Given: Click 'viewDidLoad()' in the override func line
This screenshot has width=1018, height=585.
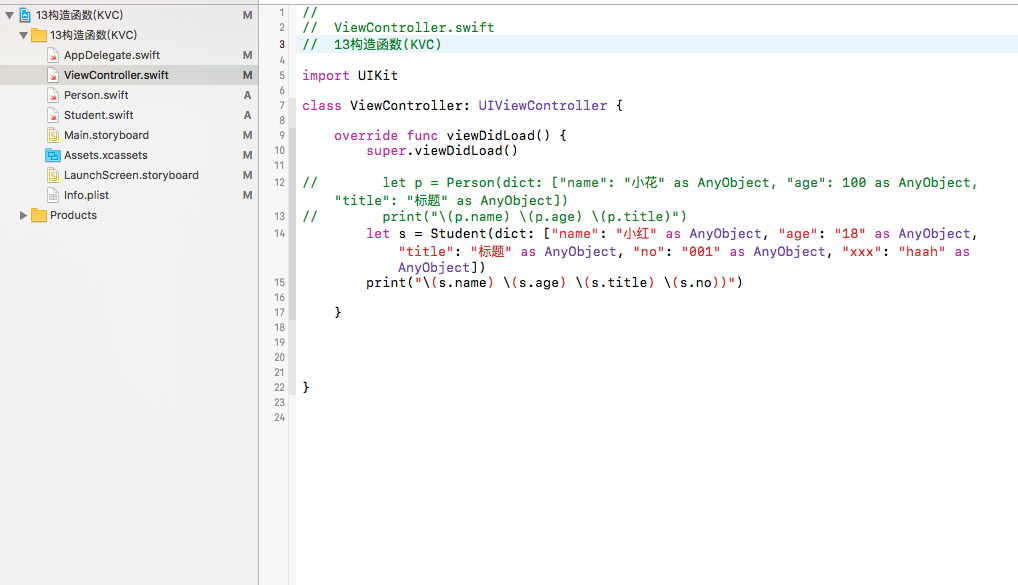Looking at the screenshot, I should 498,135.
